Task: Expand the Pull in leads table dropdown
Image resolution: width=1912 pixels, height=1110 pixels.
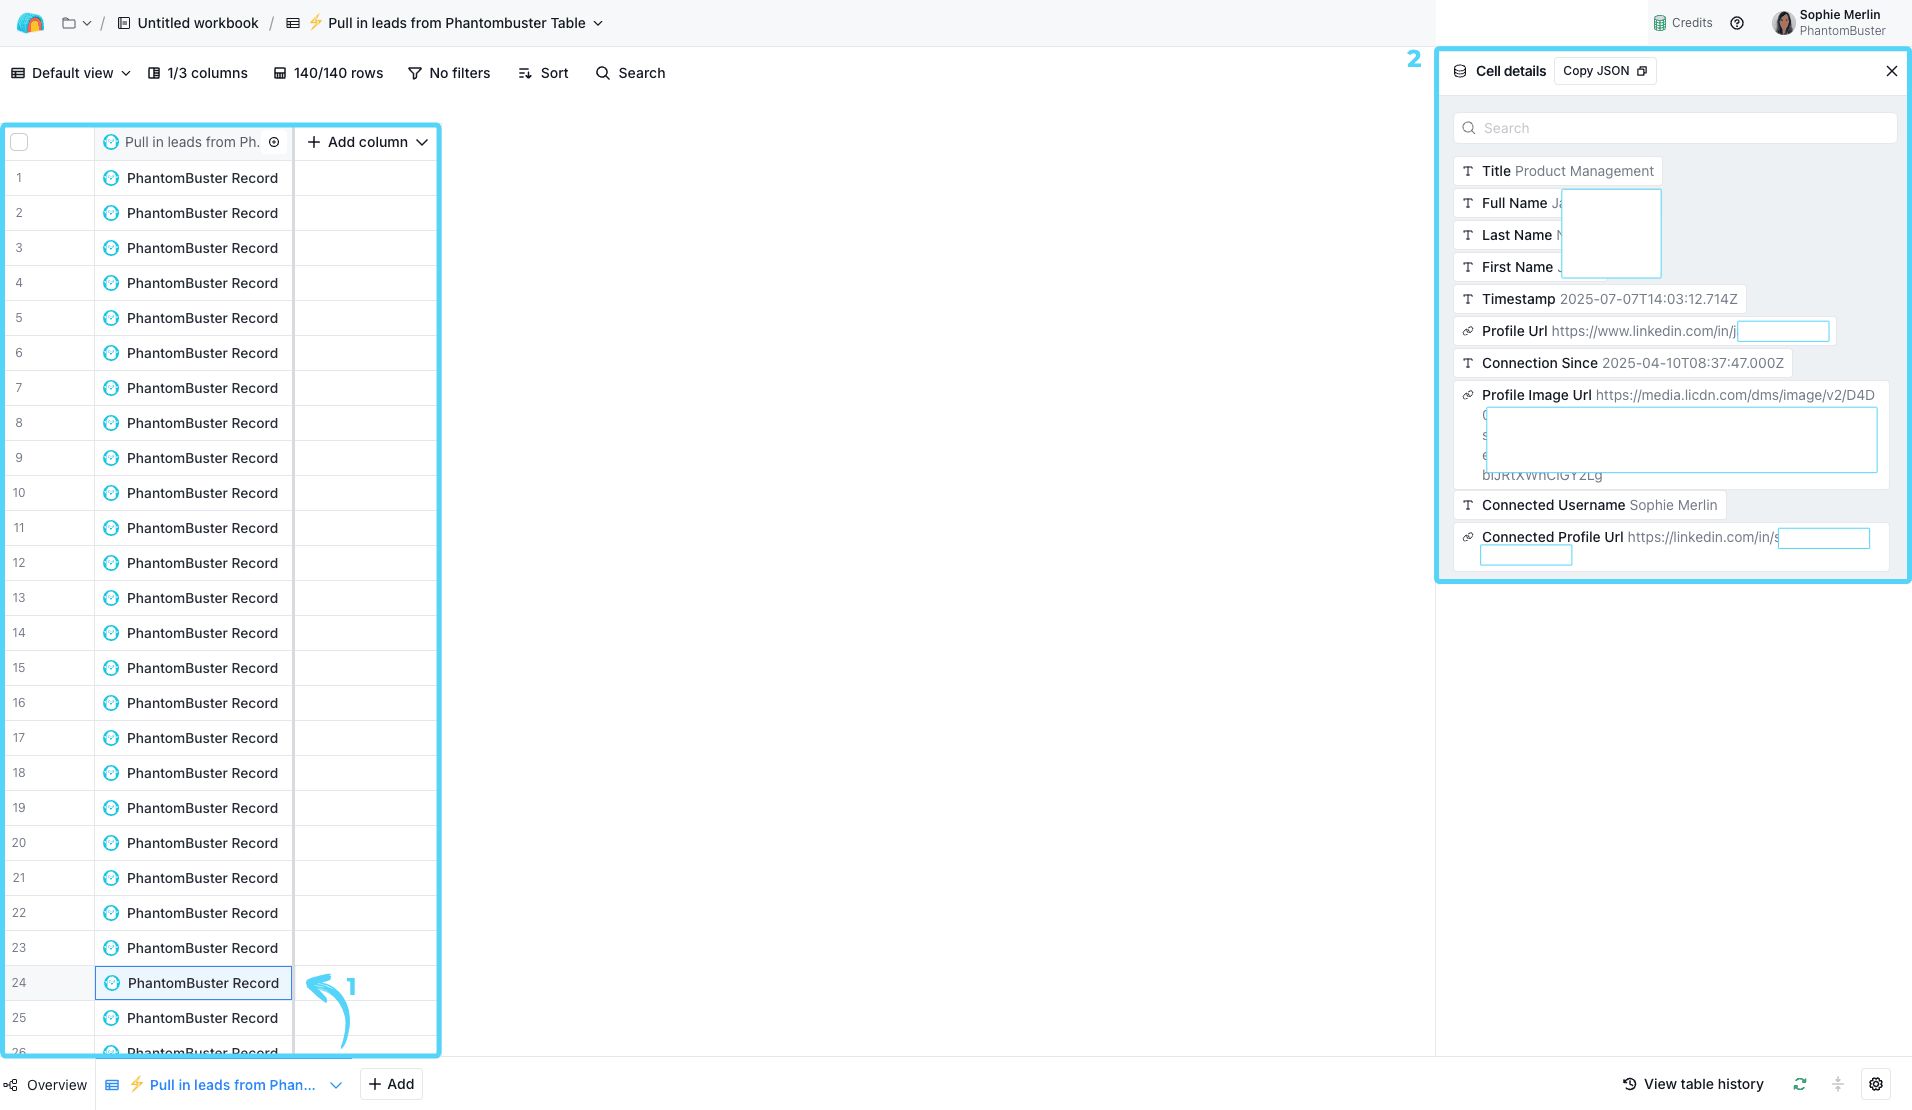Action: point(598,23)
